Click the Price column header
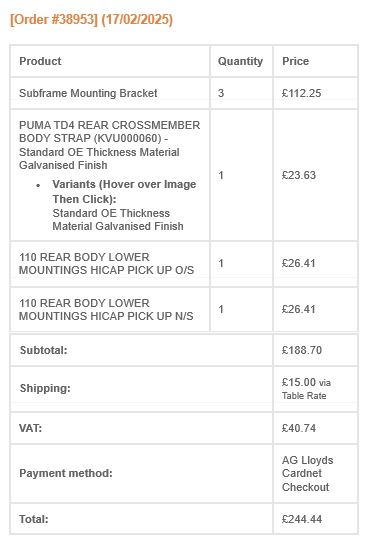 click(295, 61)
